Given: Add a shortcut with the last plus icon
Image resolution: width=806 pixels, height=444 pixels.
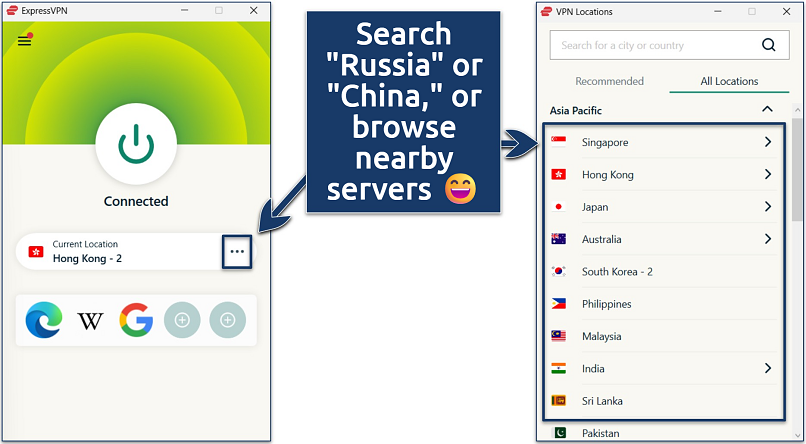Looking at the screenshot, I should point(227,320).
